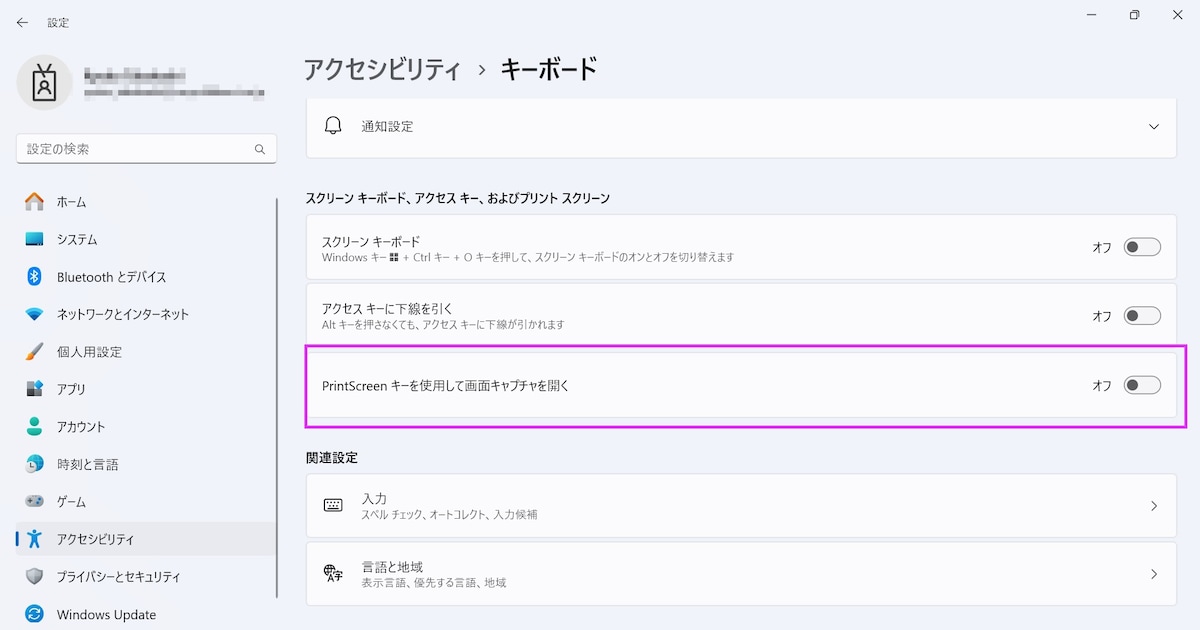1200x630 pixels.
Task: Click the privacy shield icon
Action: (x=35, y=576)
